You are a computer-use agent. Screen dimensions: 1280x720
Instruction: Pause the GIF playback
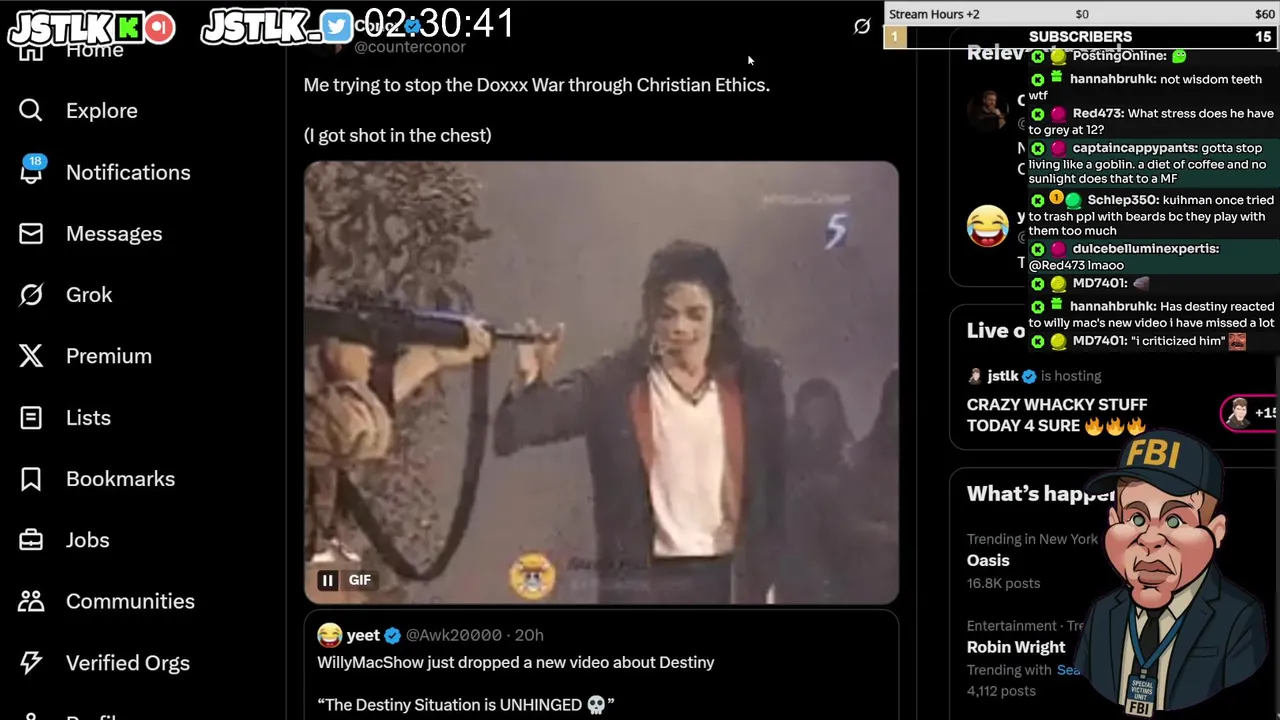tap(327, 580)
